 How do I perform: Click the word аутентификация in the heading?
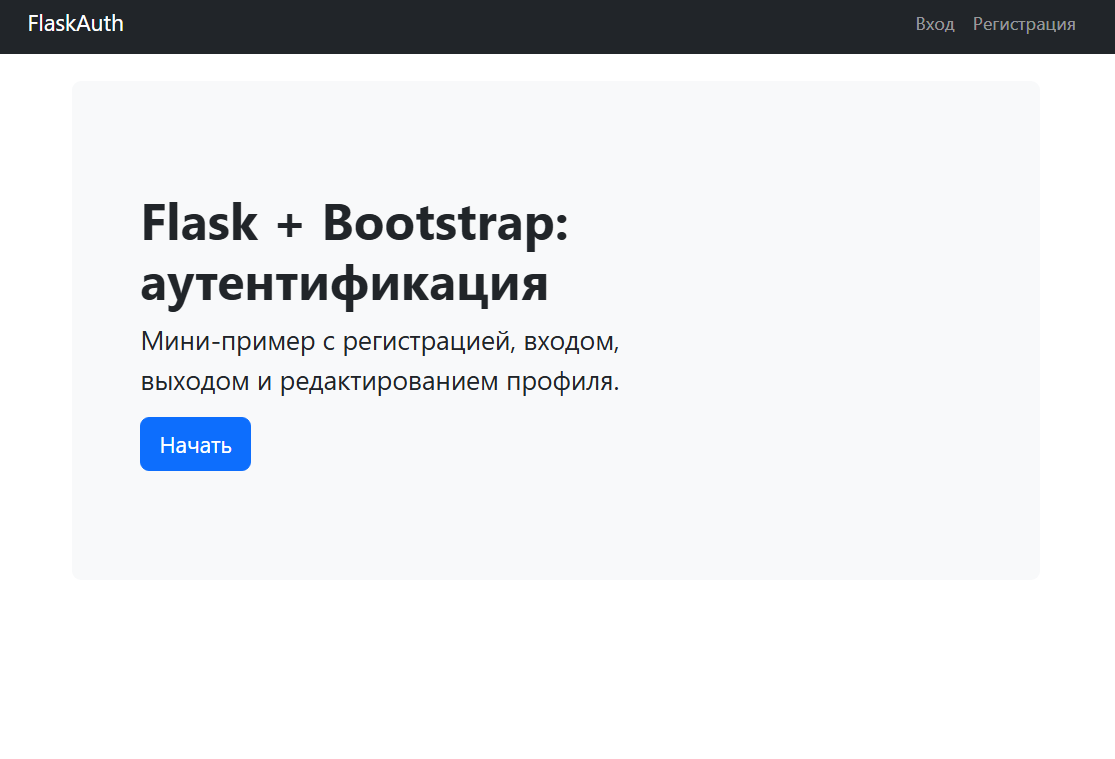[x=344, y=285]
